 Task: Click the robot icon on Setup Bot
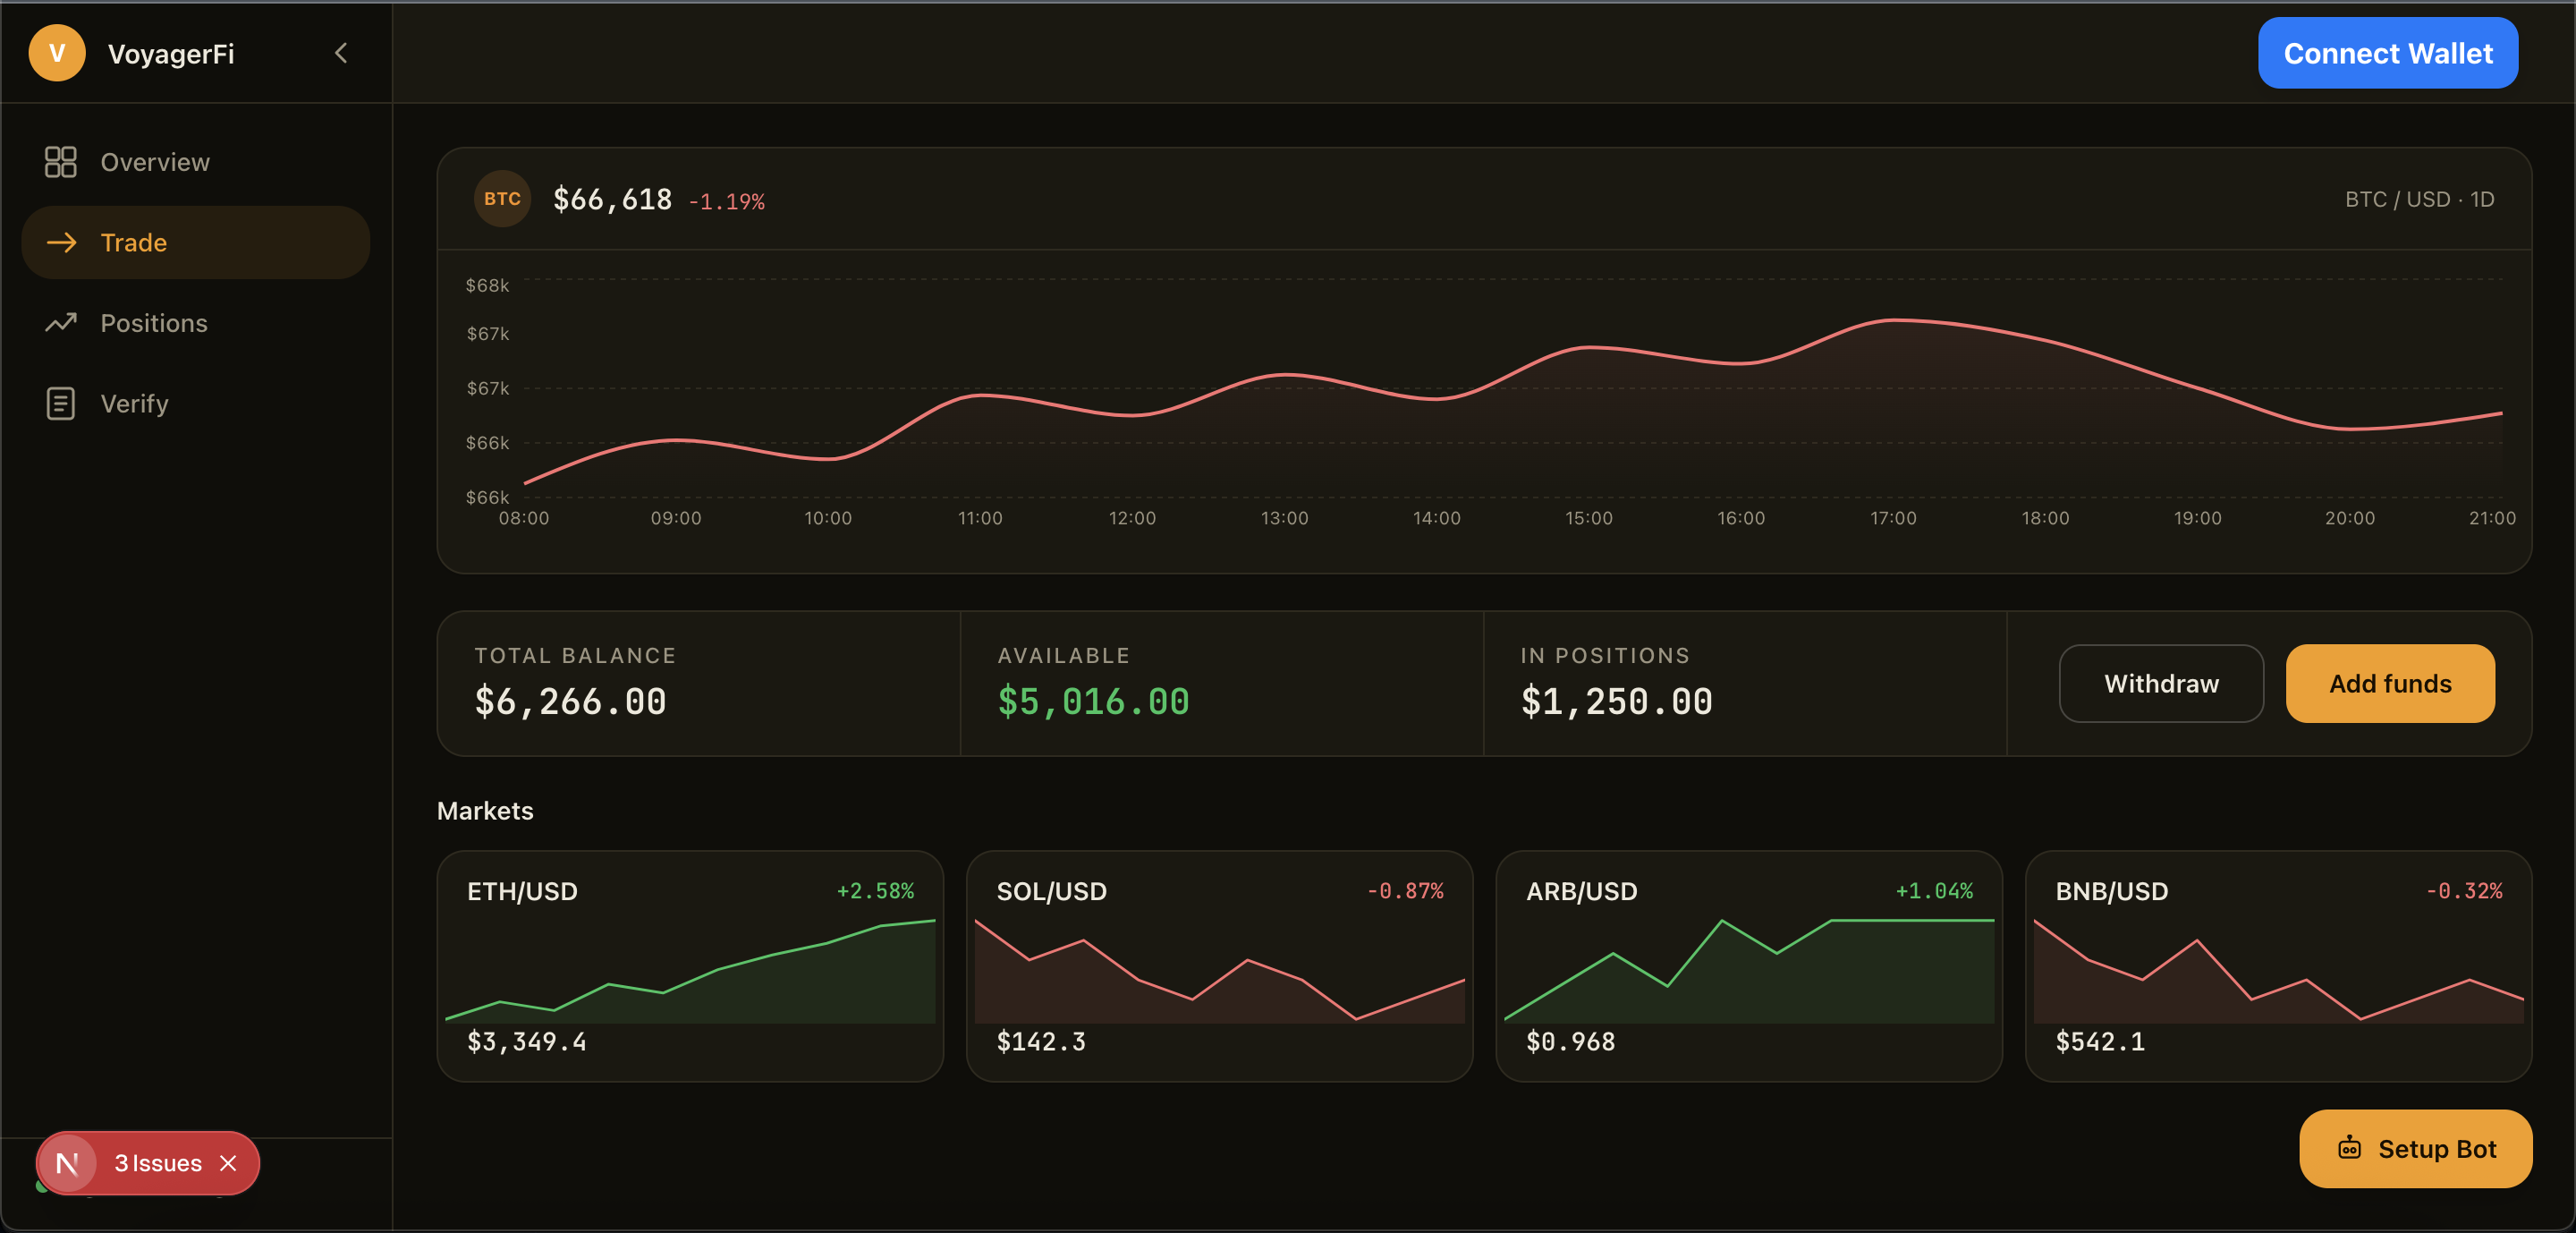click(2349, 1148)
